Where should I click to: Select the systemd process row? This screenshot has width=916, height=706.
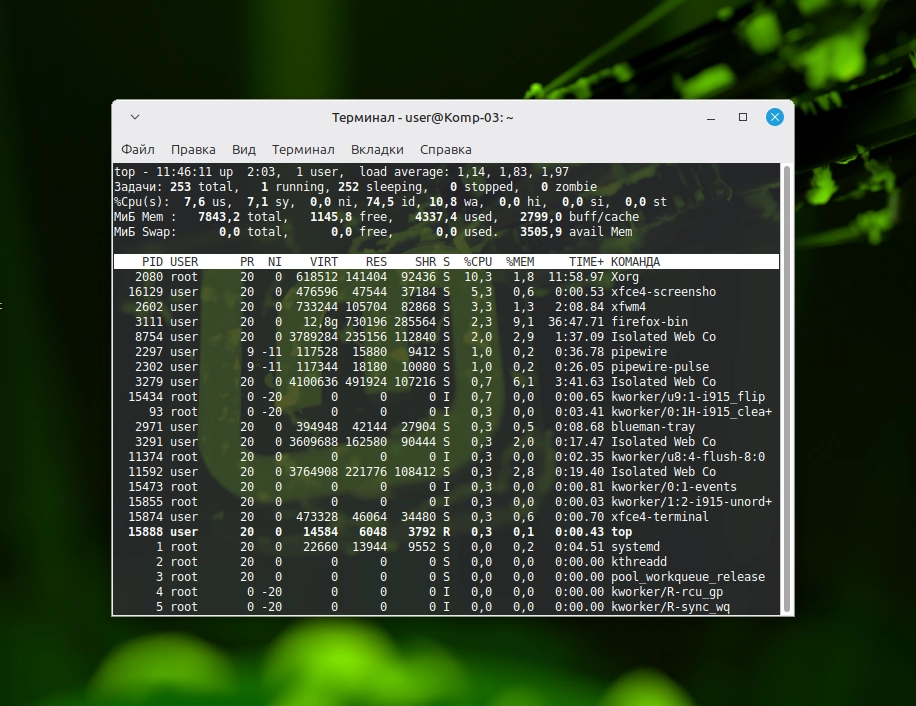pos(446,547)
